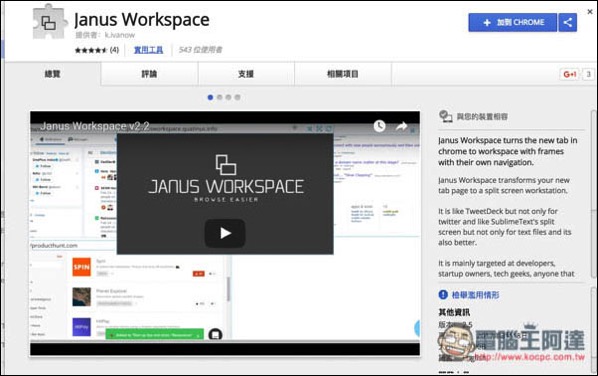Open the 總覽 overview tab
This screenshot has width=598, height=376.
pos(53,74)
